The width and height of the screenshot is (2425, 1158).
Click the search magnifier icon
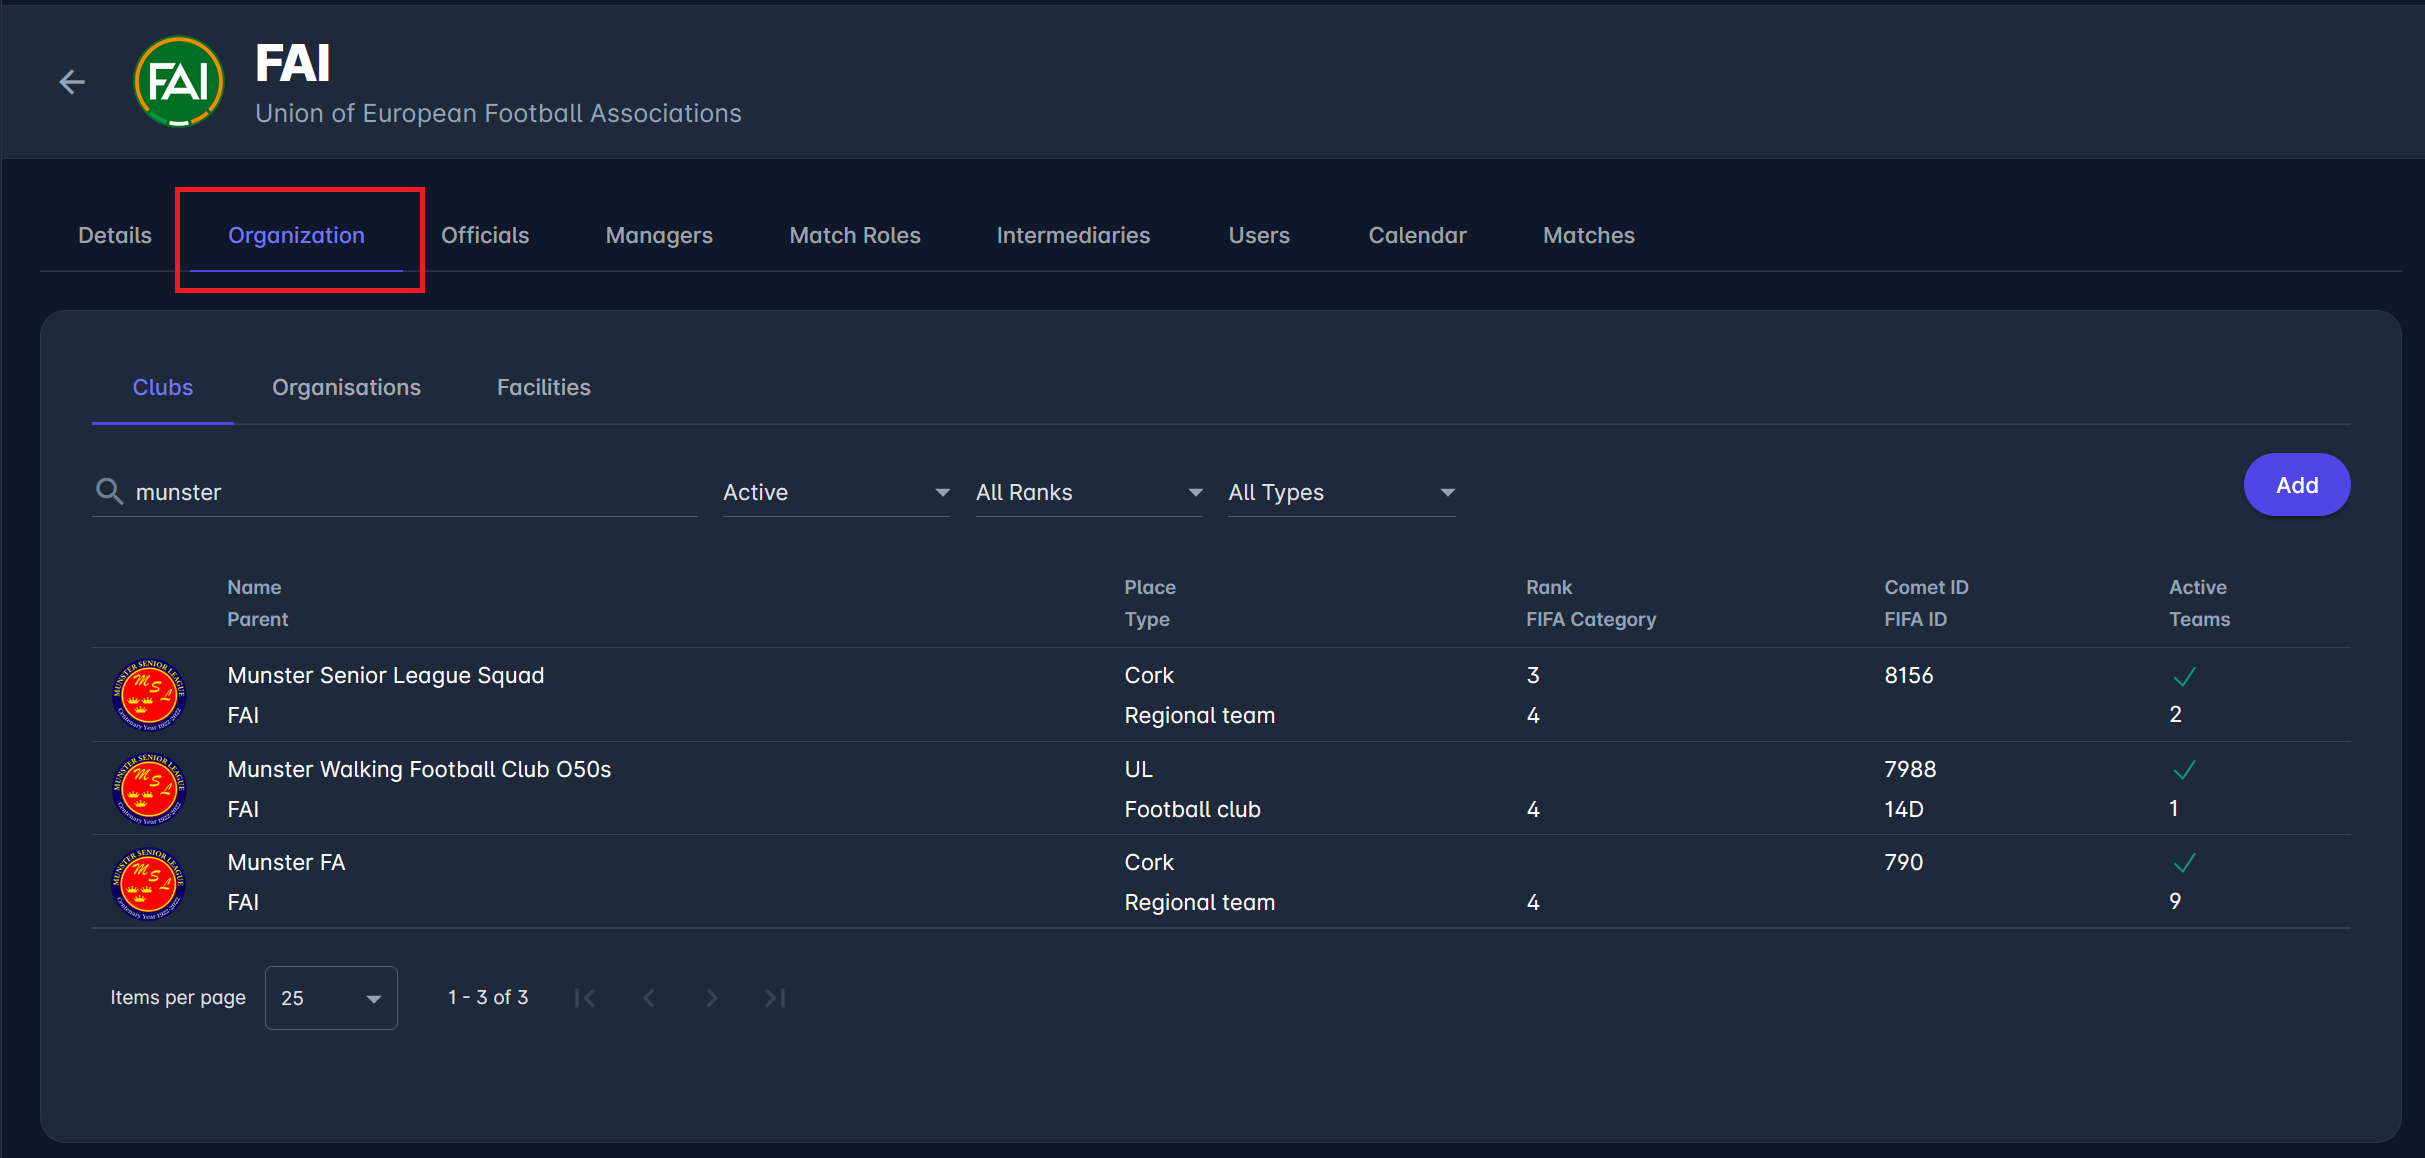109,491
